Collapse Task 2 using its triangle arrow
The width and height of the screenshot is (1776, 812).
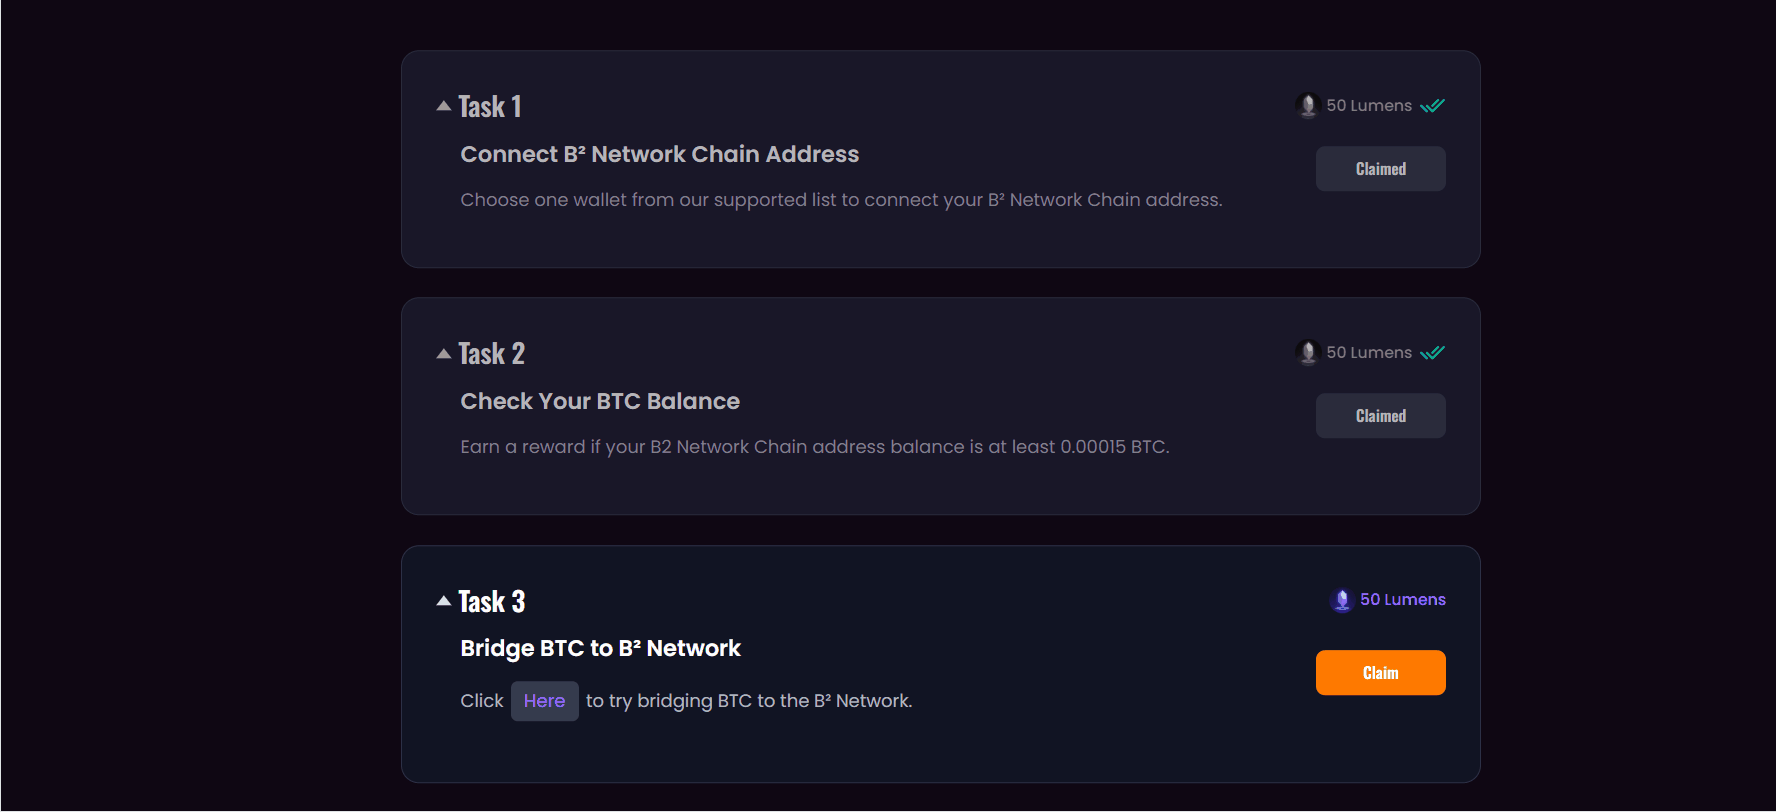tap(444, 353)
